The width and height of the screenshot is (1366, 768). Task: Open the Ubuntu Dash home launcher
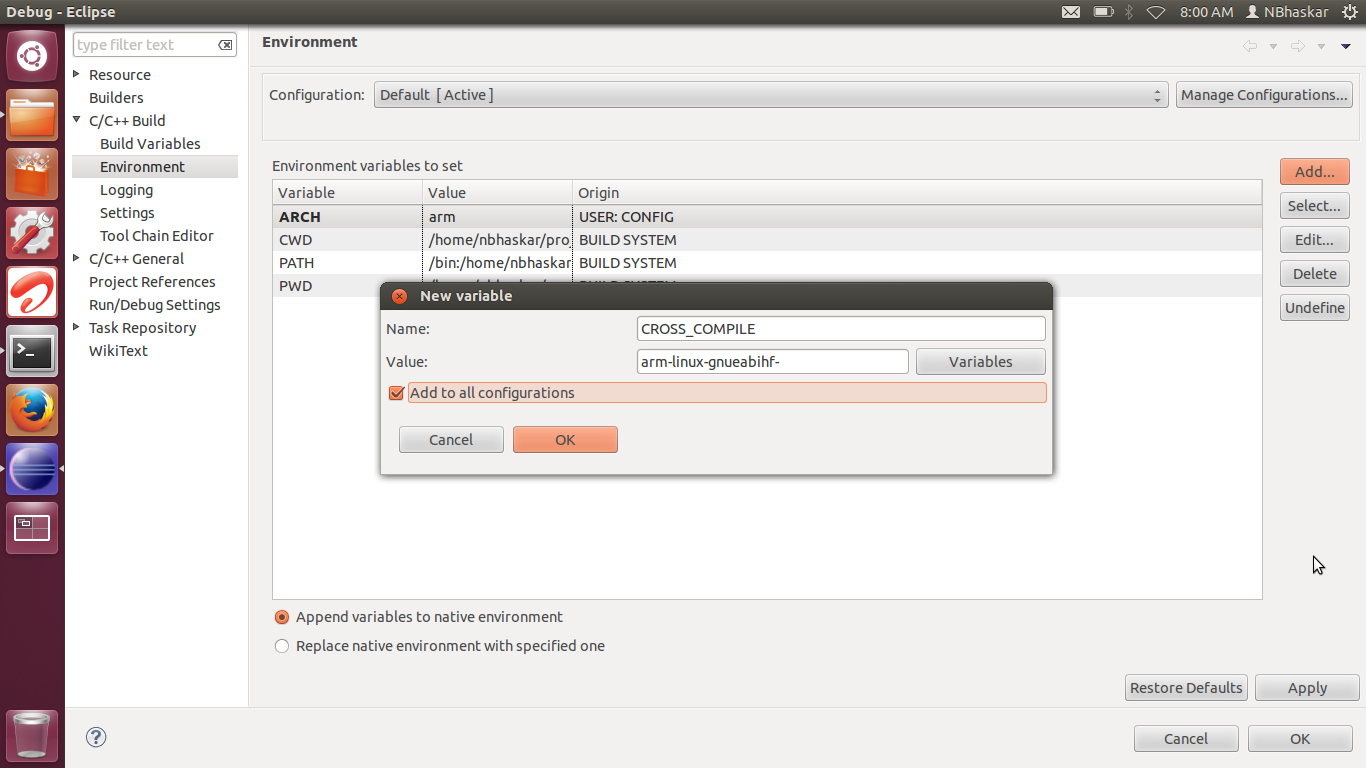point(32,56)
